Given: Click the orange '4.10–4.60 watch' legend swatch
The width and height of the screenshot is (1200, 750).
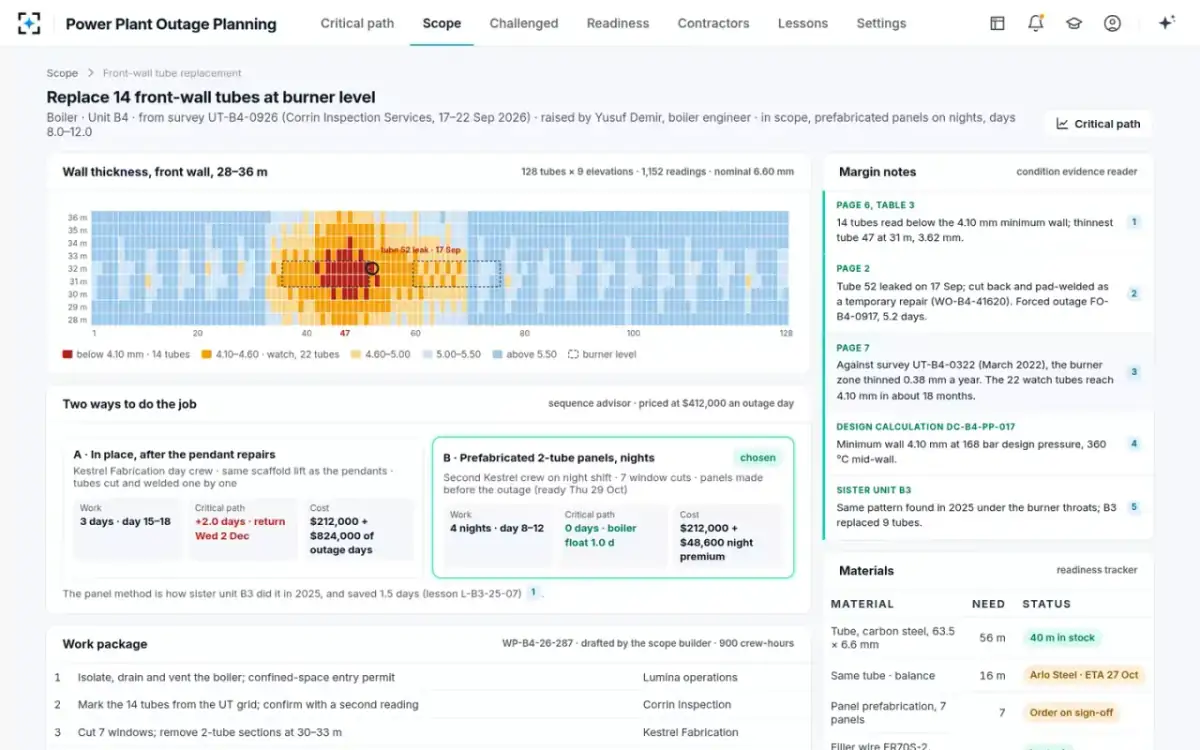Looking at the screenshot, I should [x=206, y=354].
